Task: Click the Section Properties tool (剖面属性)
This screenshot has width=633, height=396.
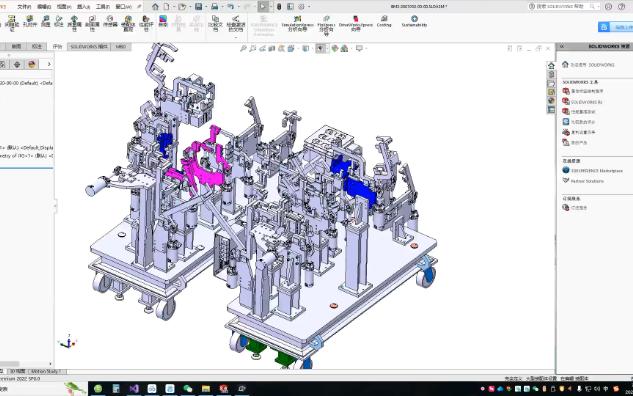Action: 92,23
